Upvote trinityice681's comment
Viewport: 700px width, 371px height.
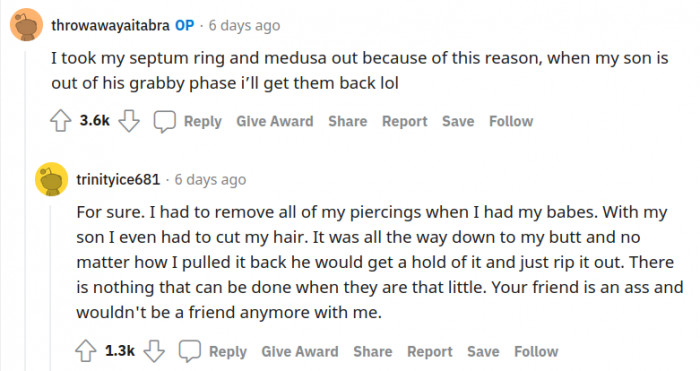(x=86, y=351)
